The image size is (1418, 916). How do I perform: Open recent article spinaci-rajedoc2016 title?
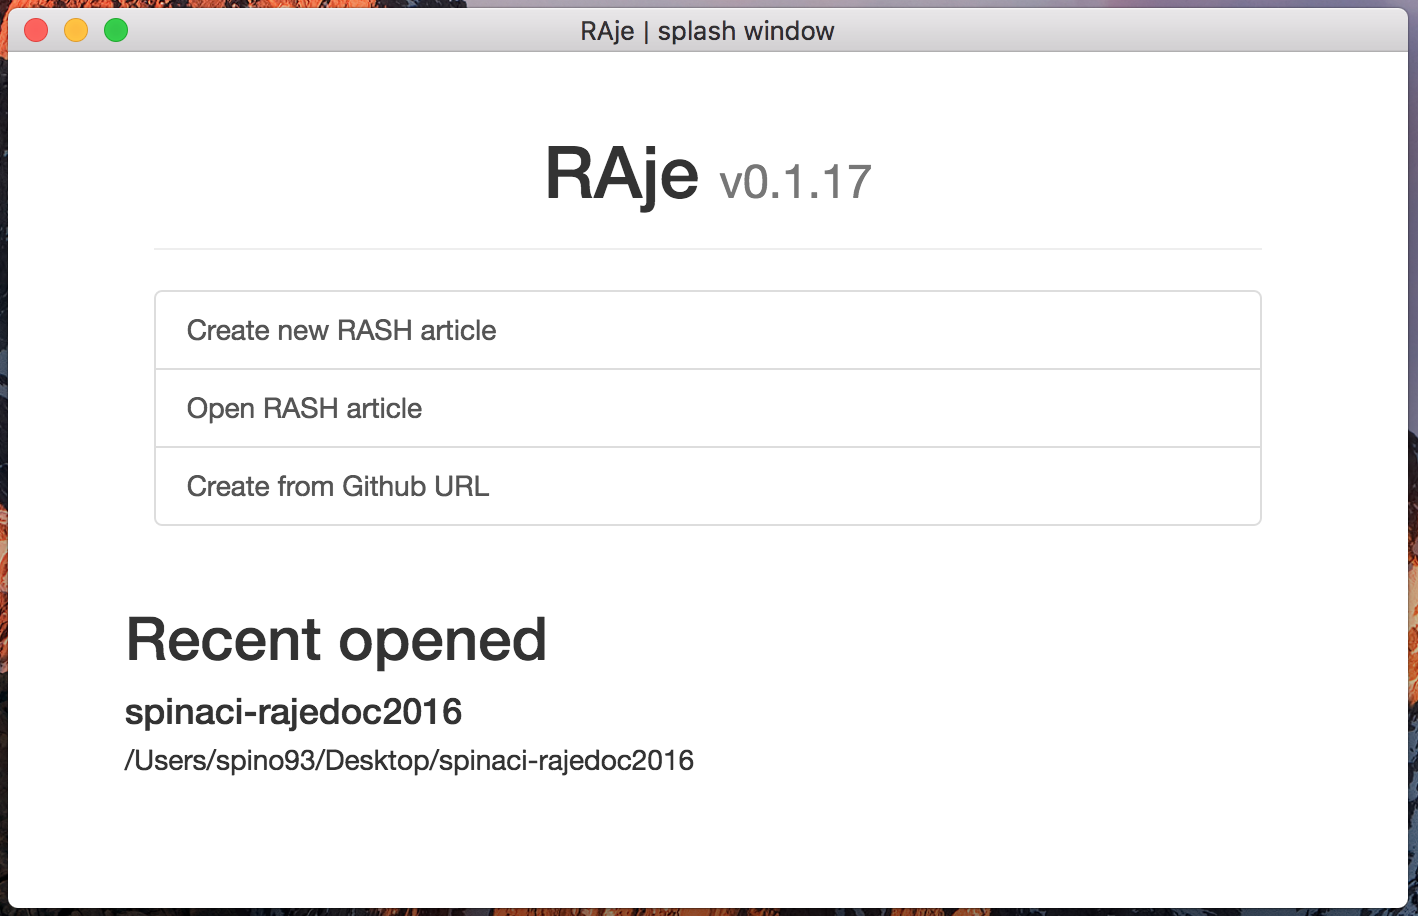(293, 712)
